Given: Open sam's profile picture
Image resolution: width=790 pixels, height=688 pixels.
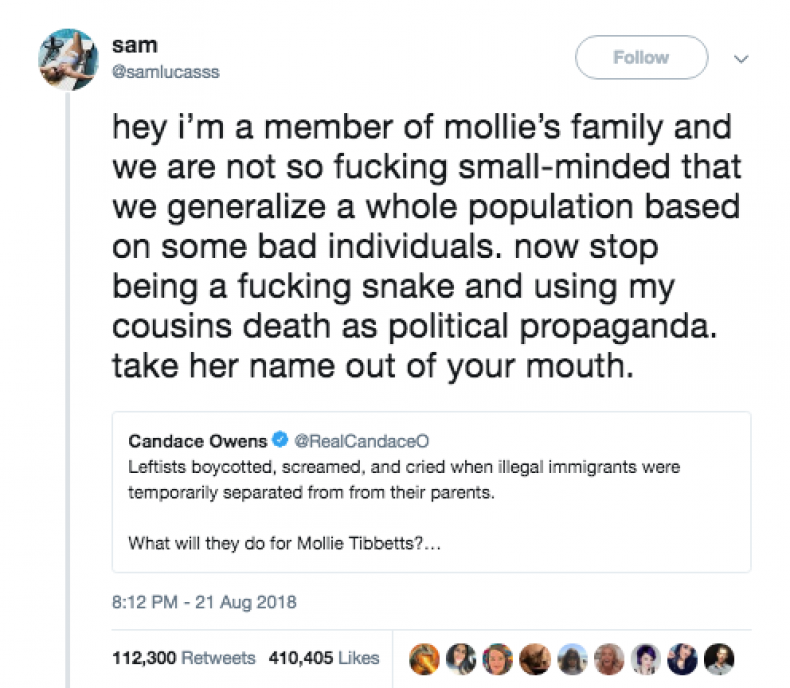Looking at the screenshot, I should (x=69, y=59).
